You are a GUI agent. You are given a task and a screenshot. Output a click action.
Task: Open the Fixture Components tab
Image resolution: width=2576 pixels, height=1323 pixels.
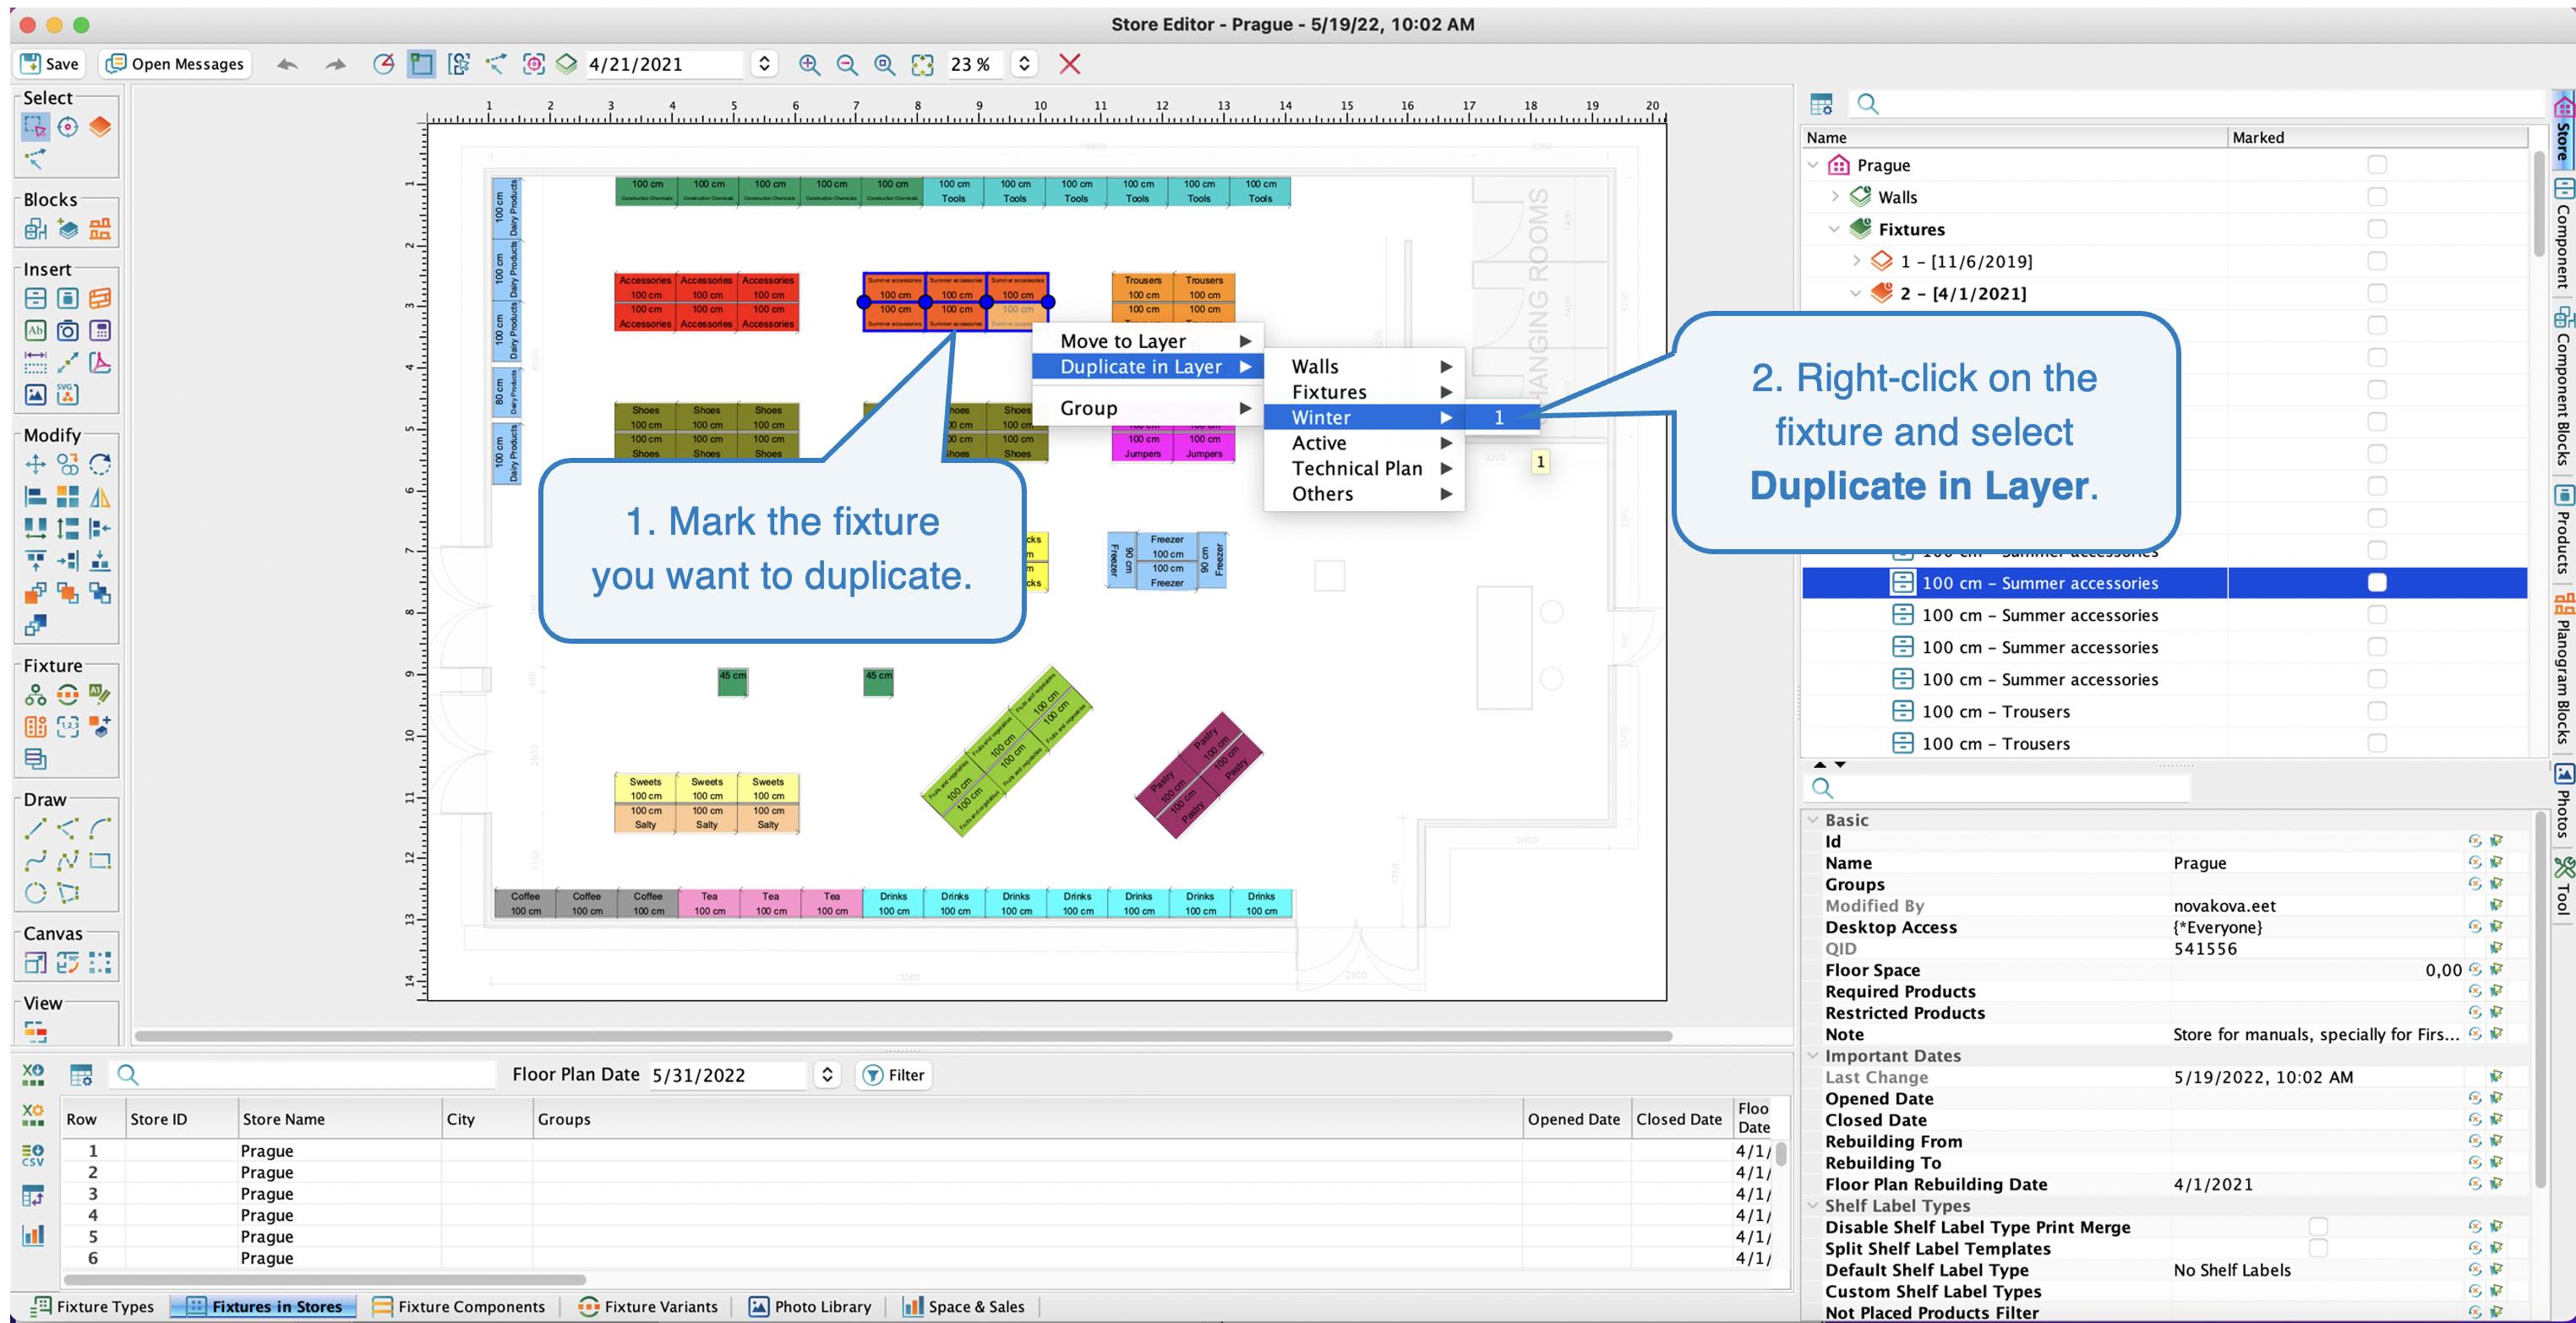click(458, 1306)
